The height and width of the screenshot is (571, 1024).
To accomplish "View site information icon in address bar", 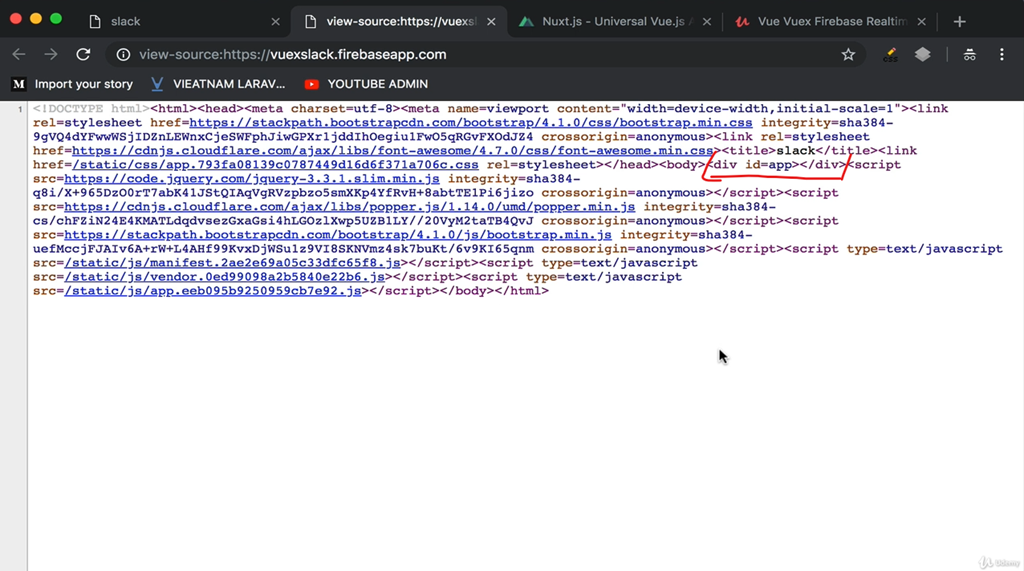I will point(123,54).
